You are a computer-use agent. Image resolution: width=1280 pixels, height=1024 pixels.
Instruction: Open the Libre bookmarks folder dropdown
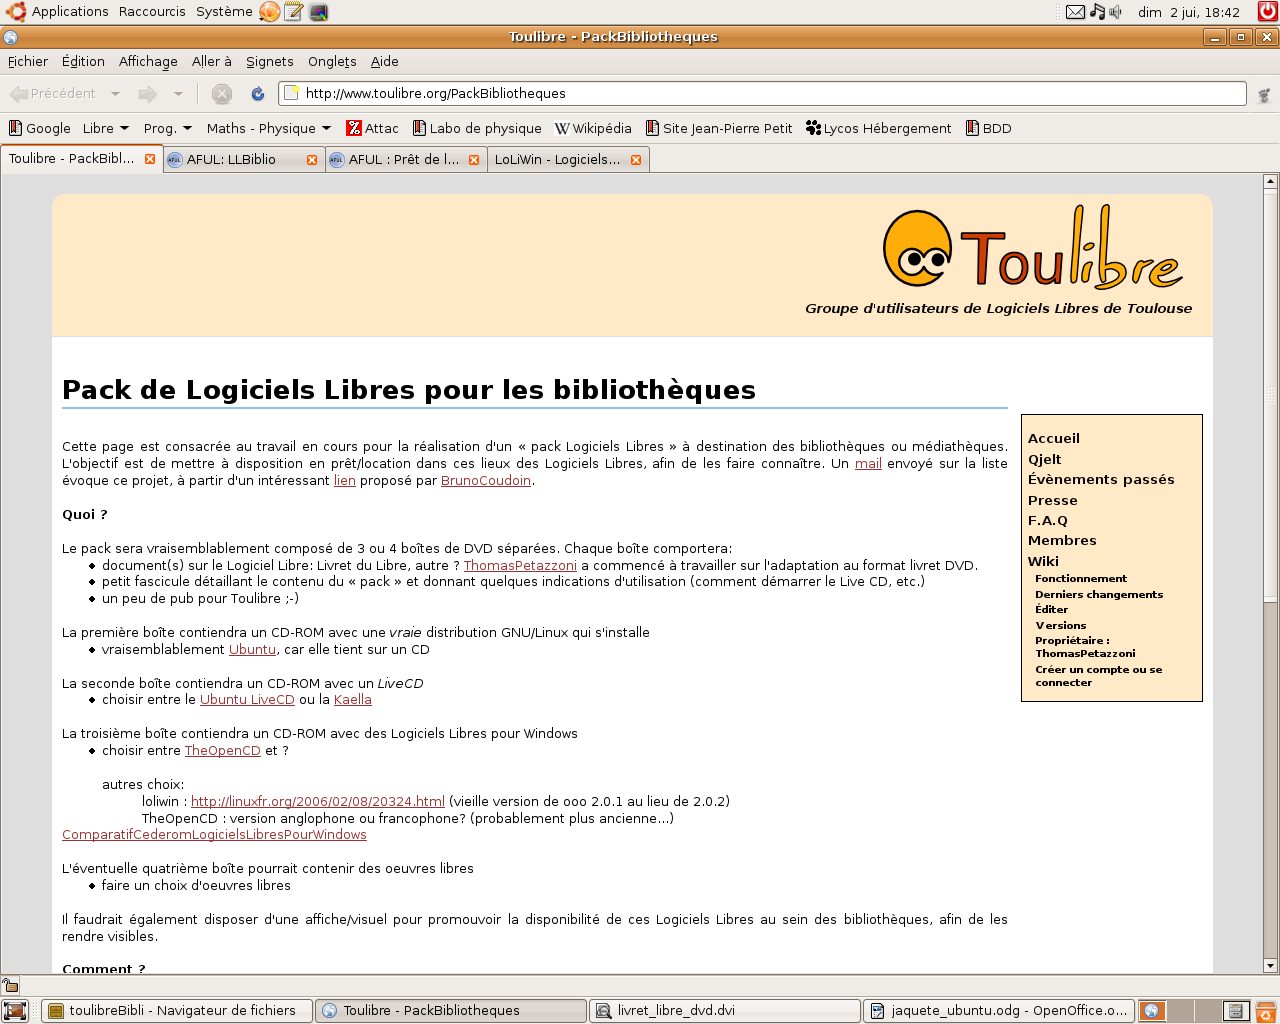point(106,128)
